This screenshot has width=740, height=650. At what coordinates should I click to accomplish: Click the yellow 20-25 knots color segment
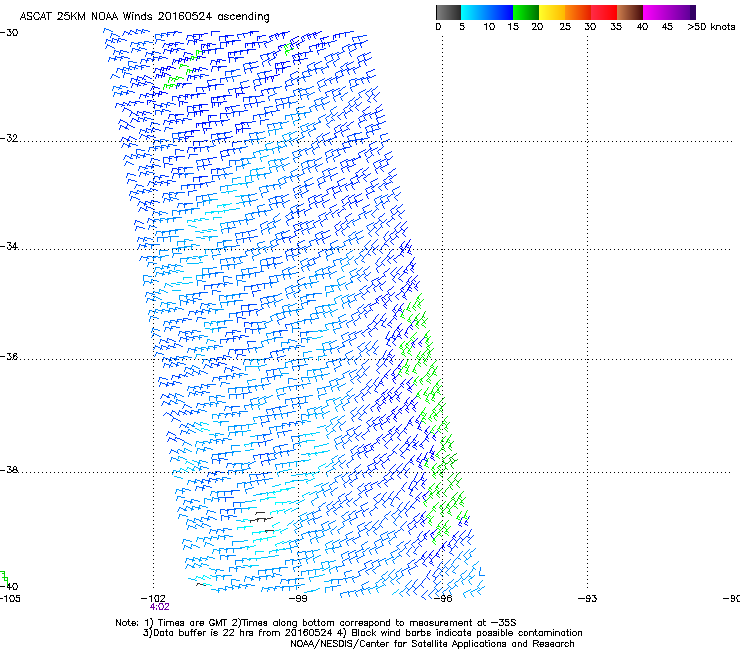tap(552, 12)
